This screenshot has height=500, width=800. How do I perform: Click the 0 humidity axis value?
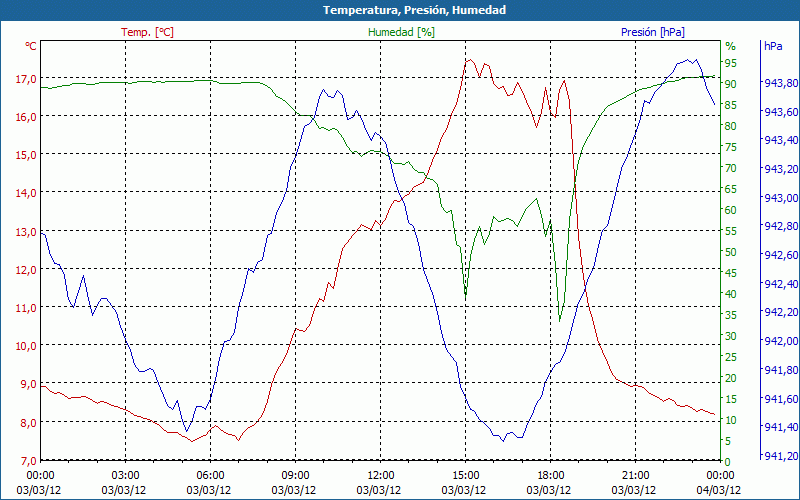coord(728,462)
